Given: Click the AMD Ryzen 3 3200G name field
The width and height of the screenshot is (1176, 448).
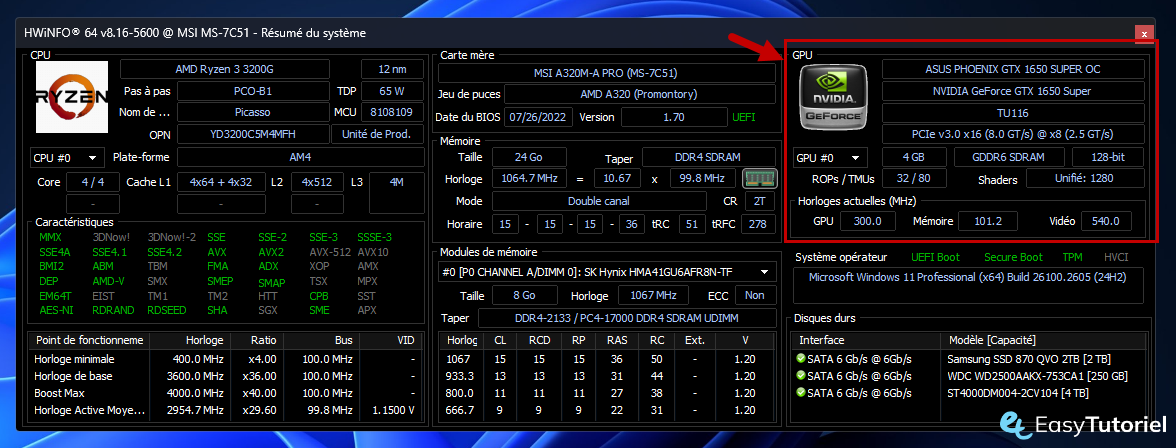Looking at the screenshot, I should [x=225, y=69].
